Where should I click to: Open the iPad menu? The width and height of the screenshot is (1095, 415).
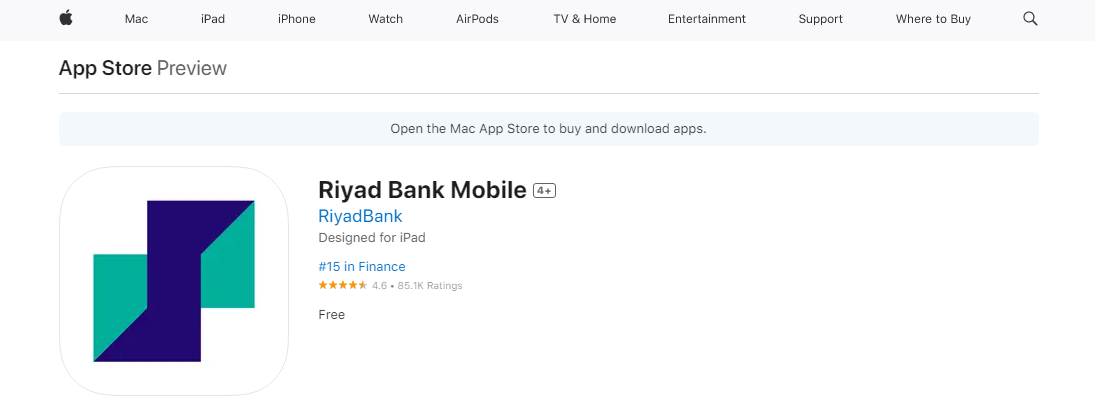(213, 19)
